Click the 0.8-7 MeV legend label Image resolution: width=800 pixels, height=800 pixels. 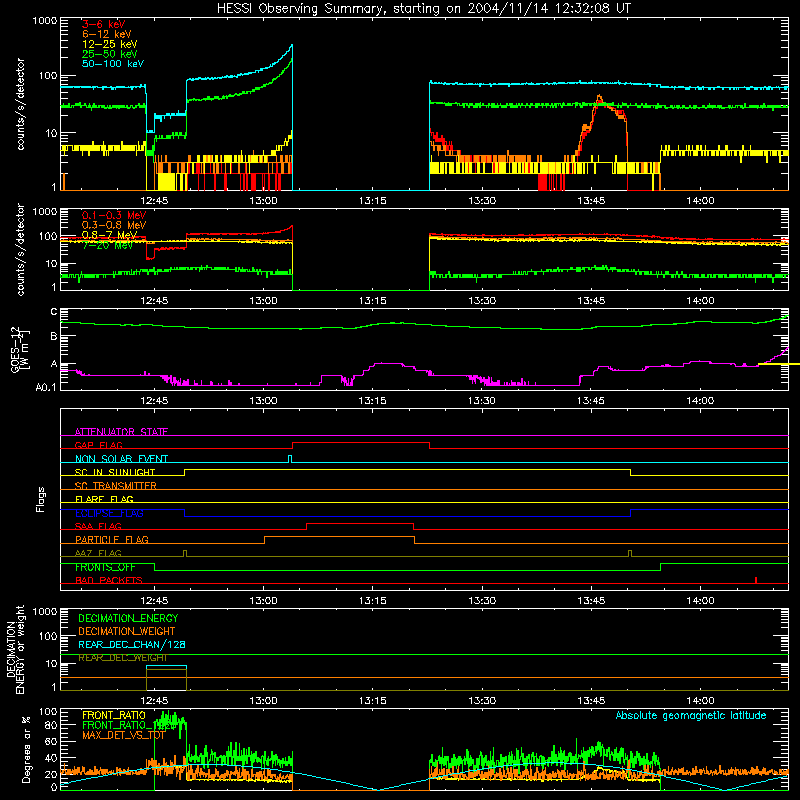point(109,235)
